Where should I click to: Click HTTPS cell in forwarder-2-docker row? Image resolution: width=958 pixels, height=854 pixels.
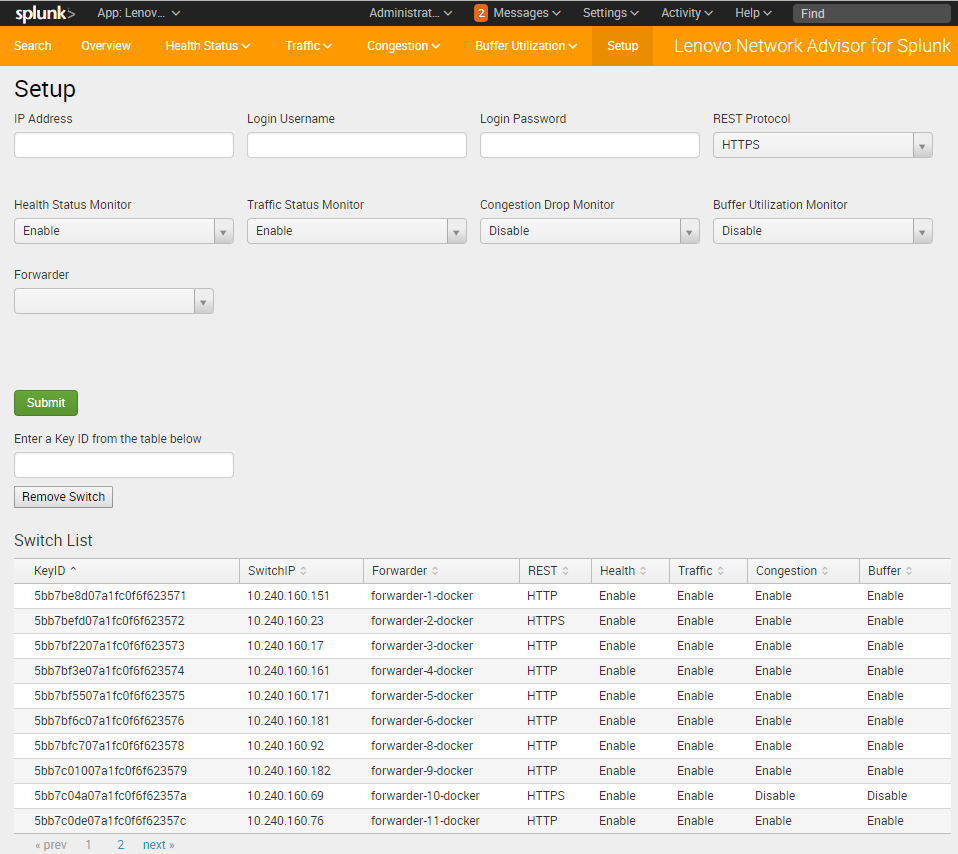[x=546, y=621]
